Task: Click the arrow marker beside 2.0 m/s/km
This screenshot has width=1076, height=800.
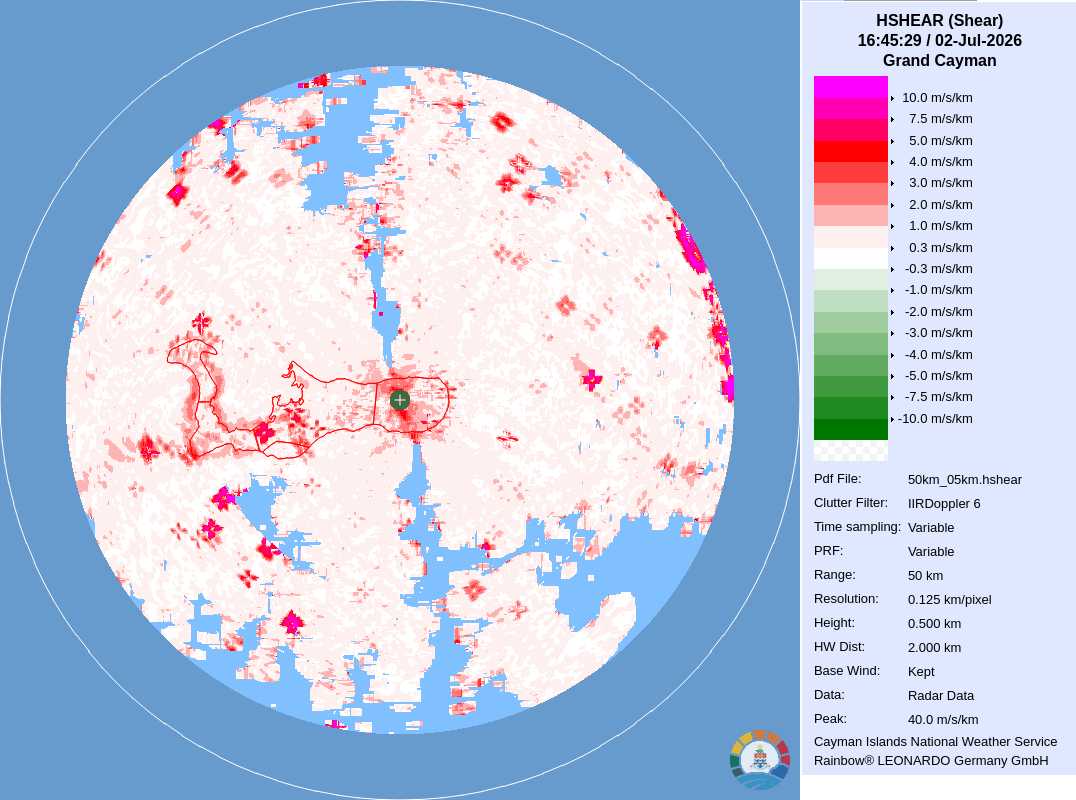Action: coord(892,205)
